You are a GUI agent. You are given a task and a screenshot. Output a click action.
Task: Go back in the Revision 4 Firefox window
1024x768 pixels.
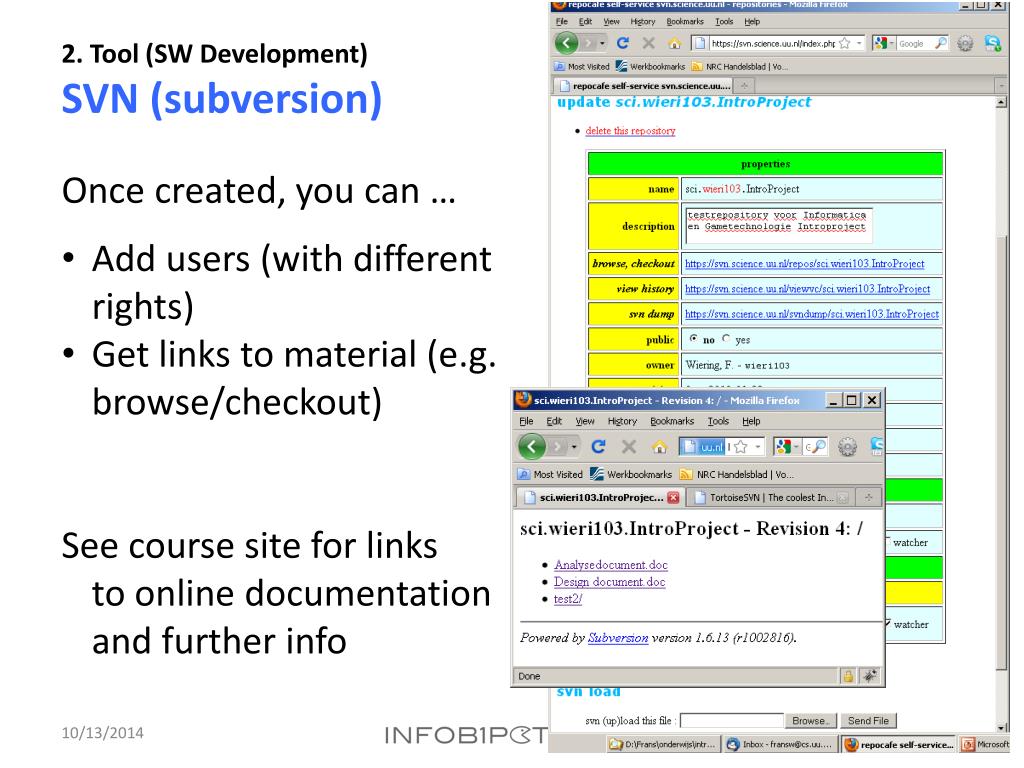532,447
